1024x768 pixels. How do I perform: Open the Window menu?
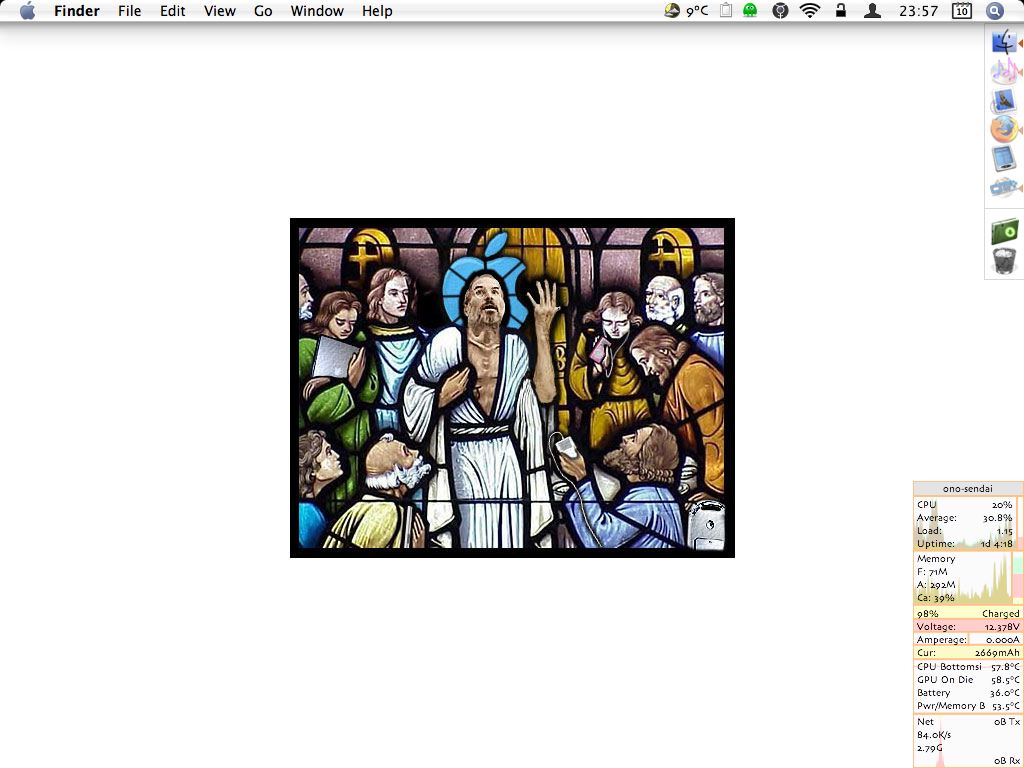click(x=317, y=10)
